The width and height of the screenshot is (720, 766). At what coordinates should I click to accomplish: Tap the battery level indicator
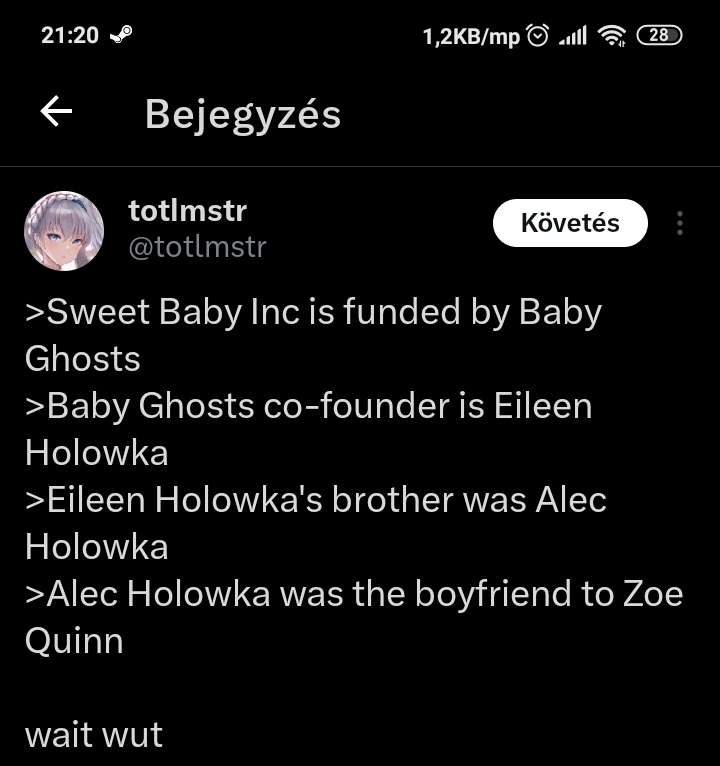point(659,35)
